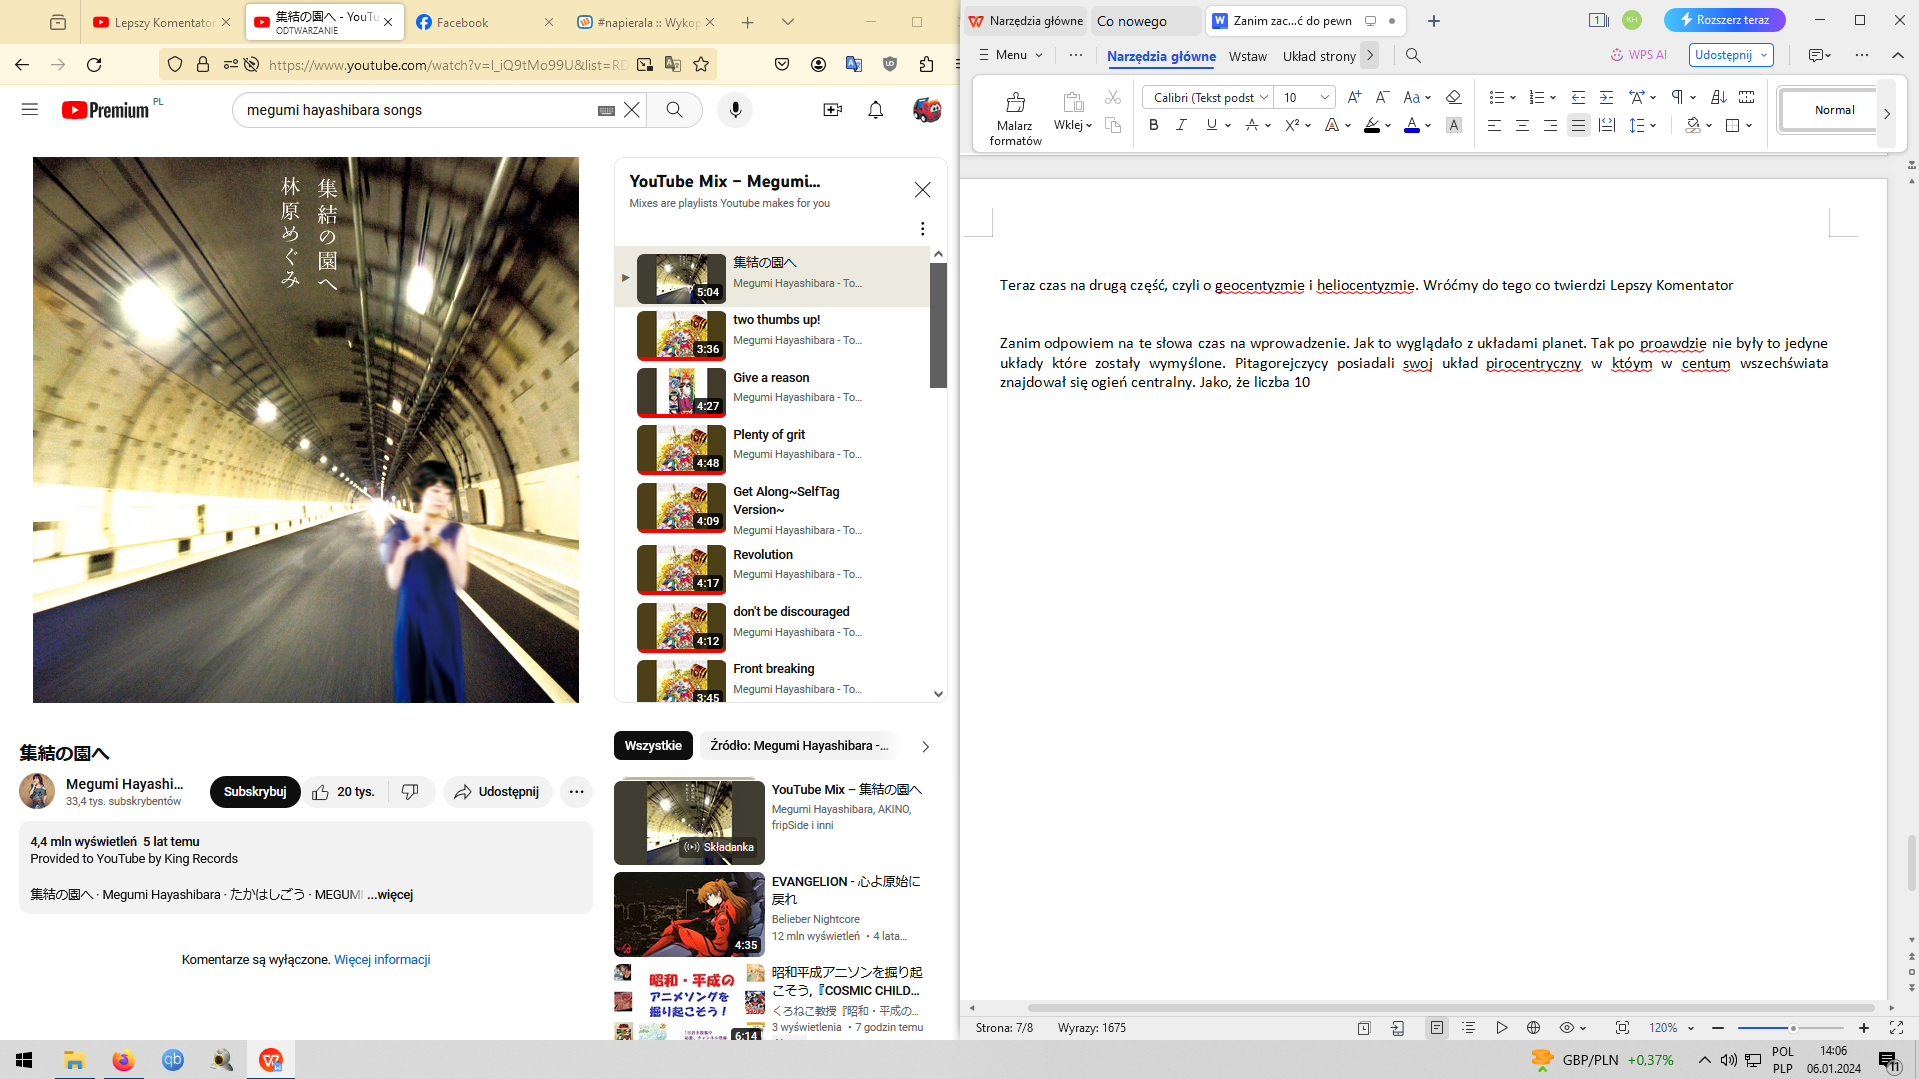Select the center text alignment icon
The height and width of the screenshot is (1079, 1919).
(x=1521, y=125)
